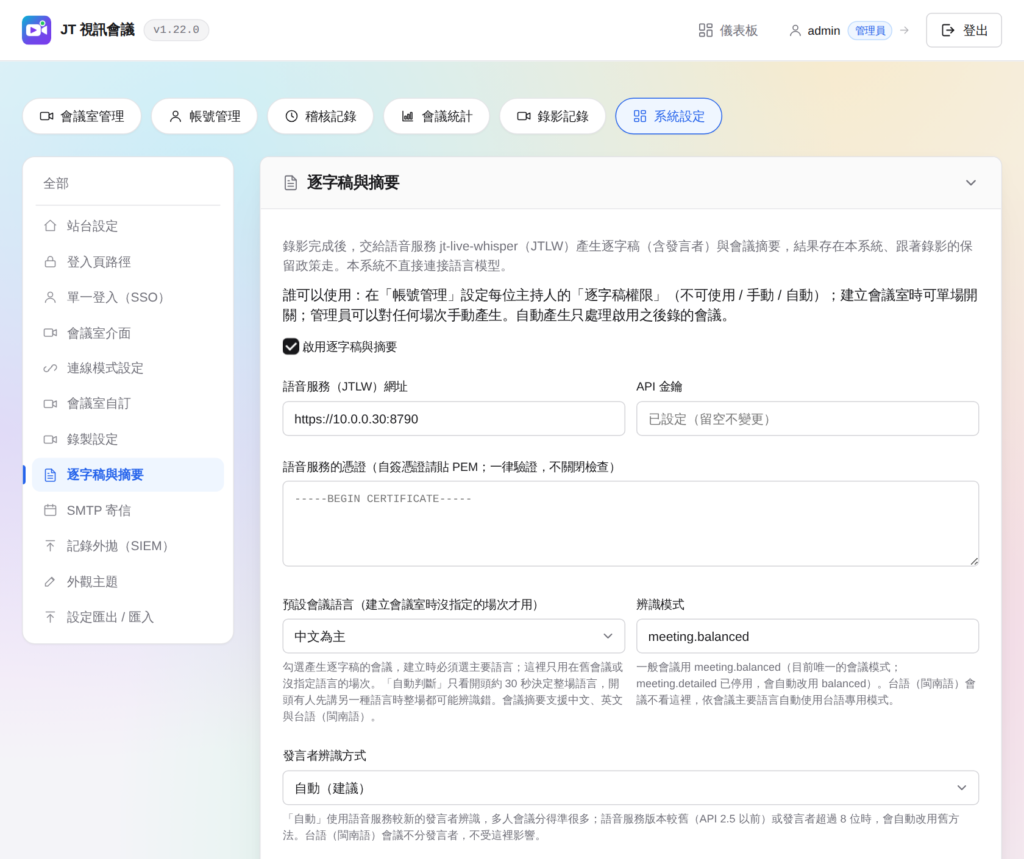This screenshot has height=859, width=1024.
Task: Collapse the 逐字稿與摘要 panel with the chevron
Action: tap(971, 183)
